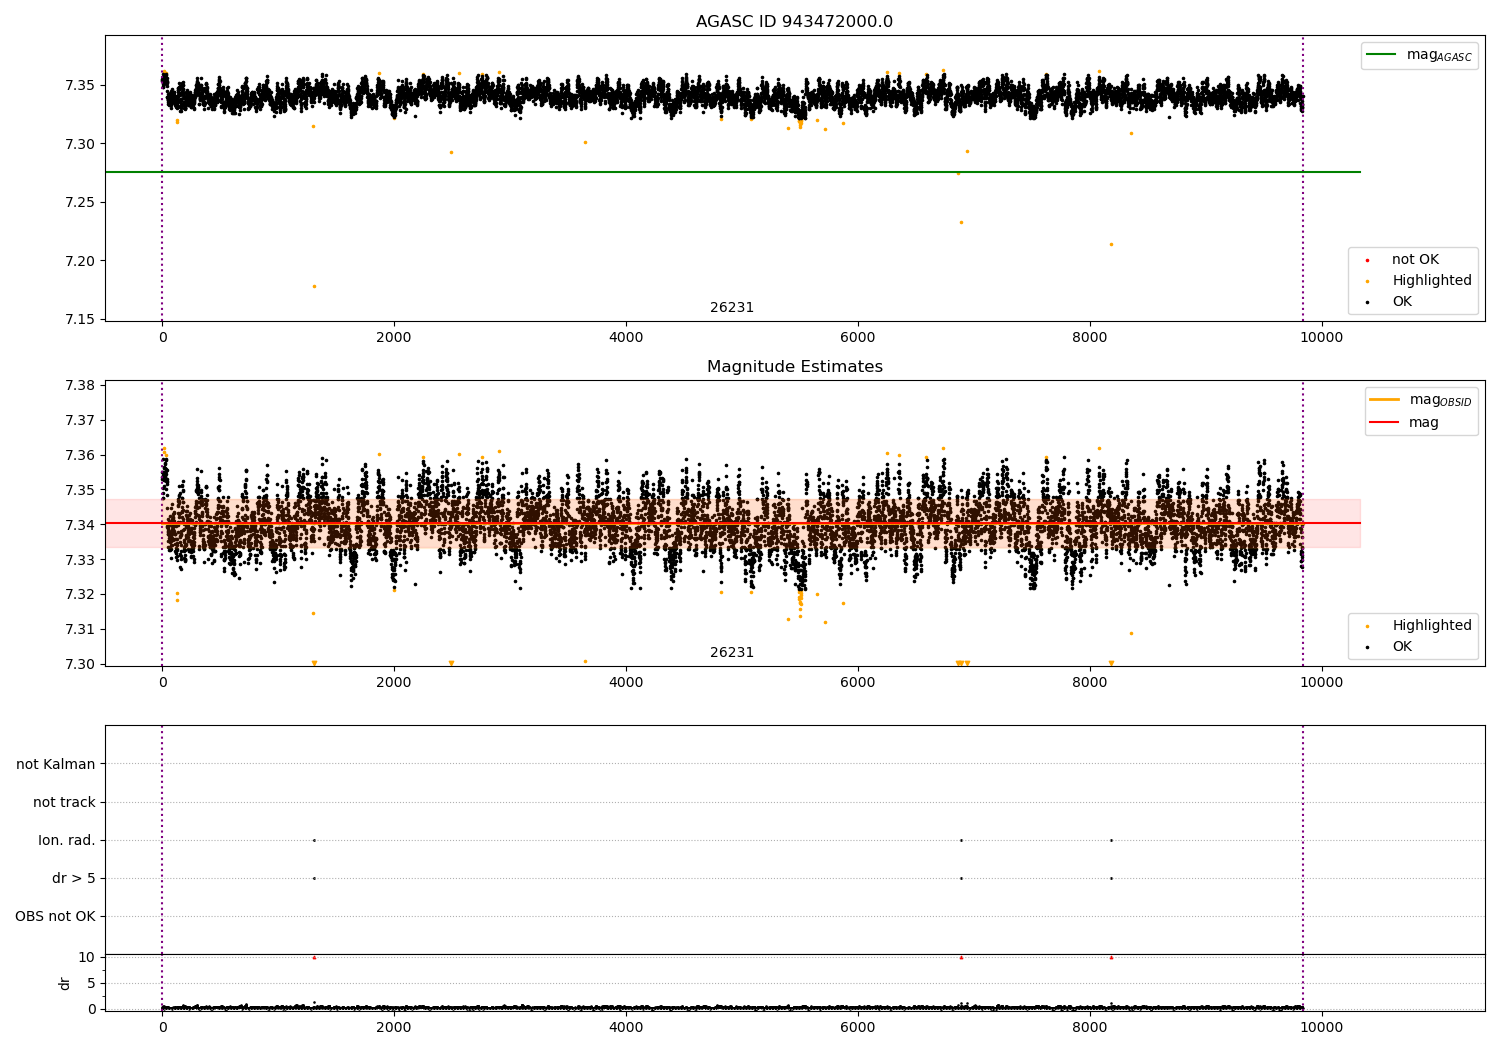Click the dr axis label
The height and width of the screenshot is (1050, 1500).
tap(65, 983)
